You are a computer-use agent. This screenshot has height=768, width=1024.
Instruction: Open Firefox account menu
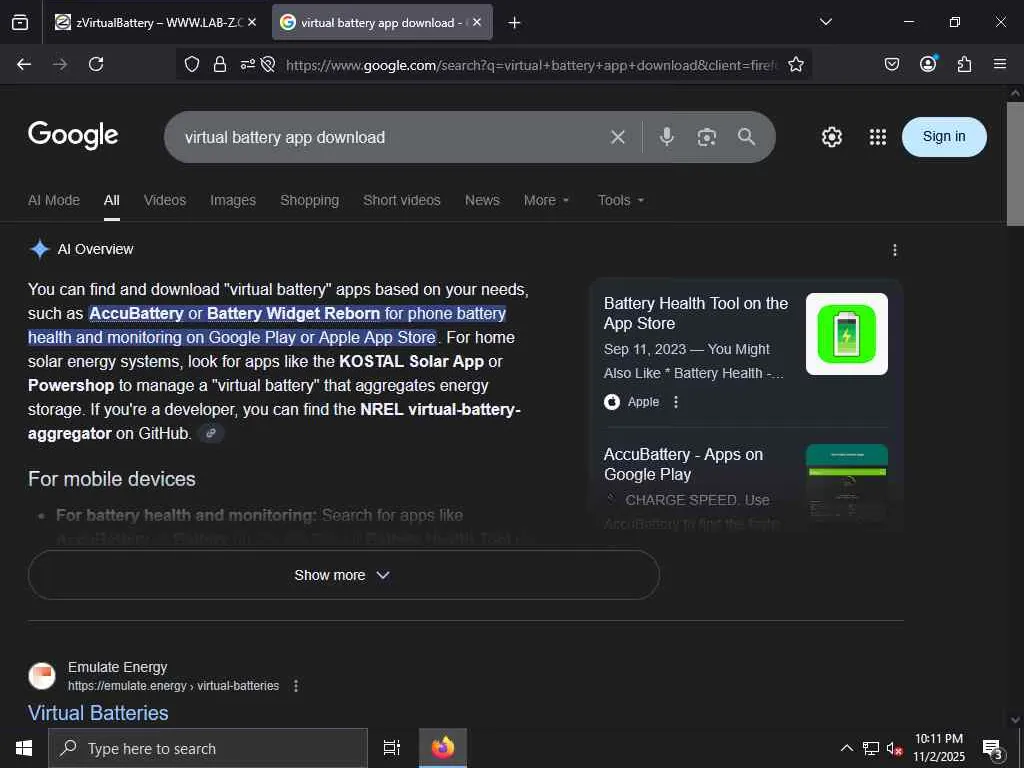[928, 64]
